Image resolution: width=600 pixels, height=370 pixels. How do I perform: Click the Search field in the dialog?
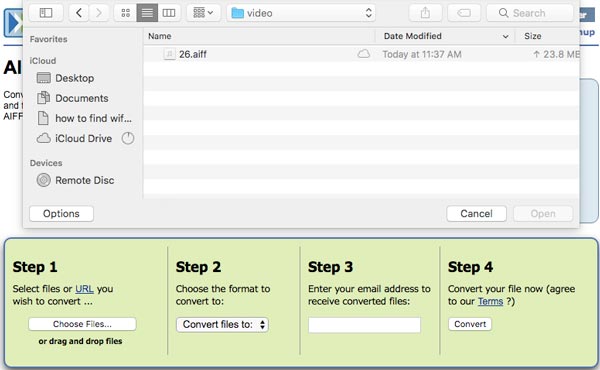coord(530,13)
